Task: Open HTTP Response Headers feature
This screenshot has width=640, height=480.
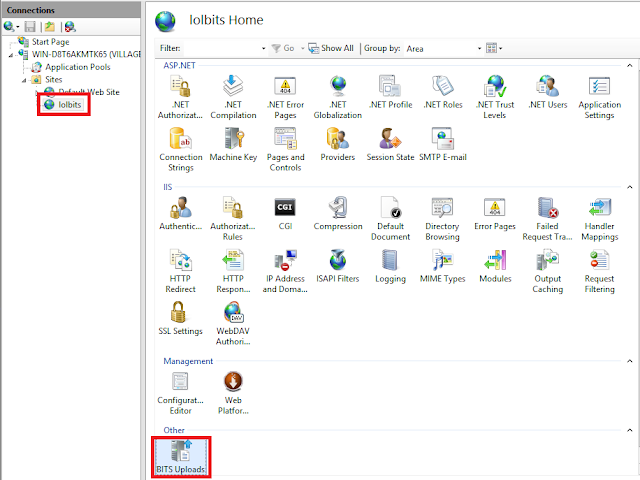Action: [233, 271]
